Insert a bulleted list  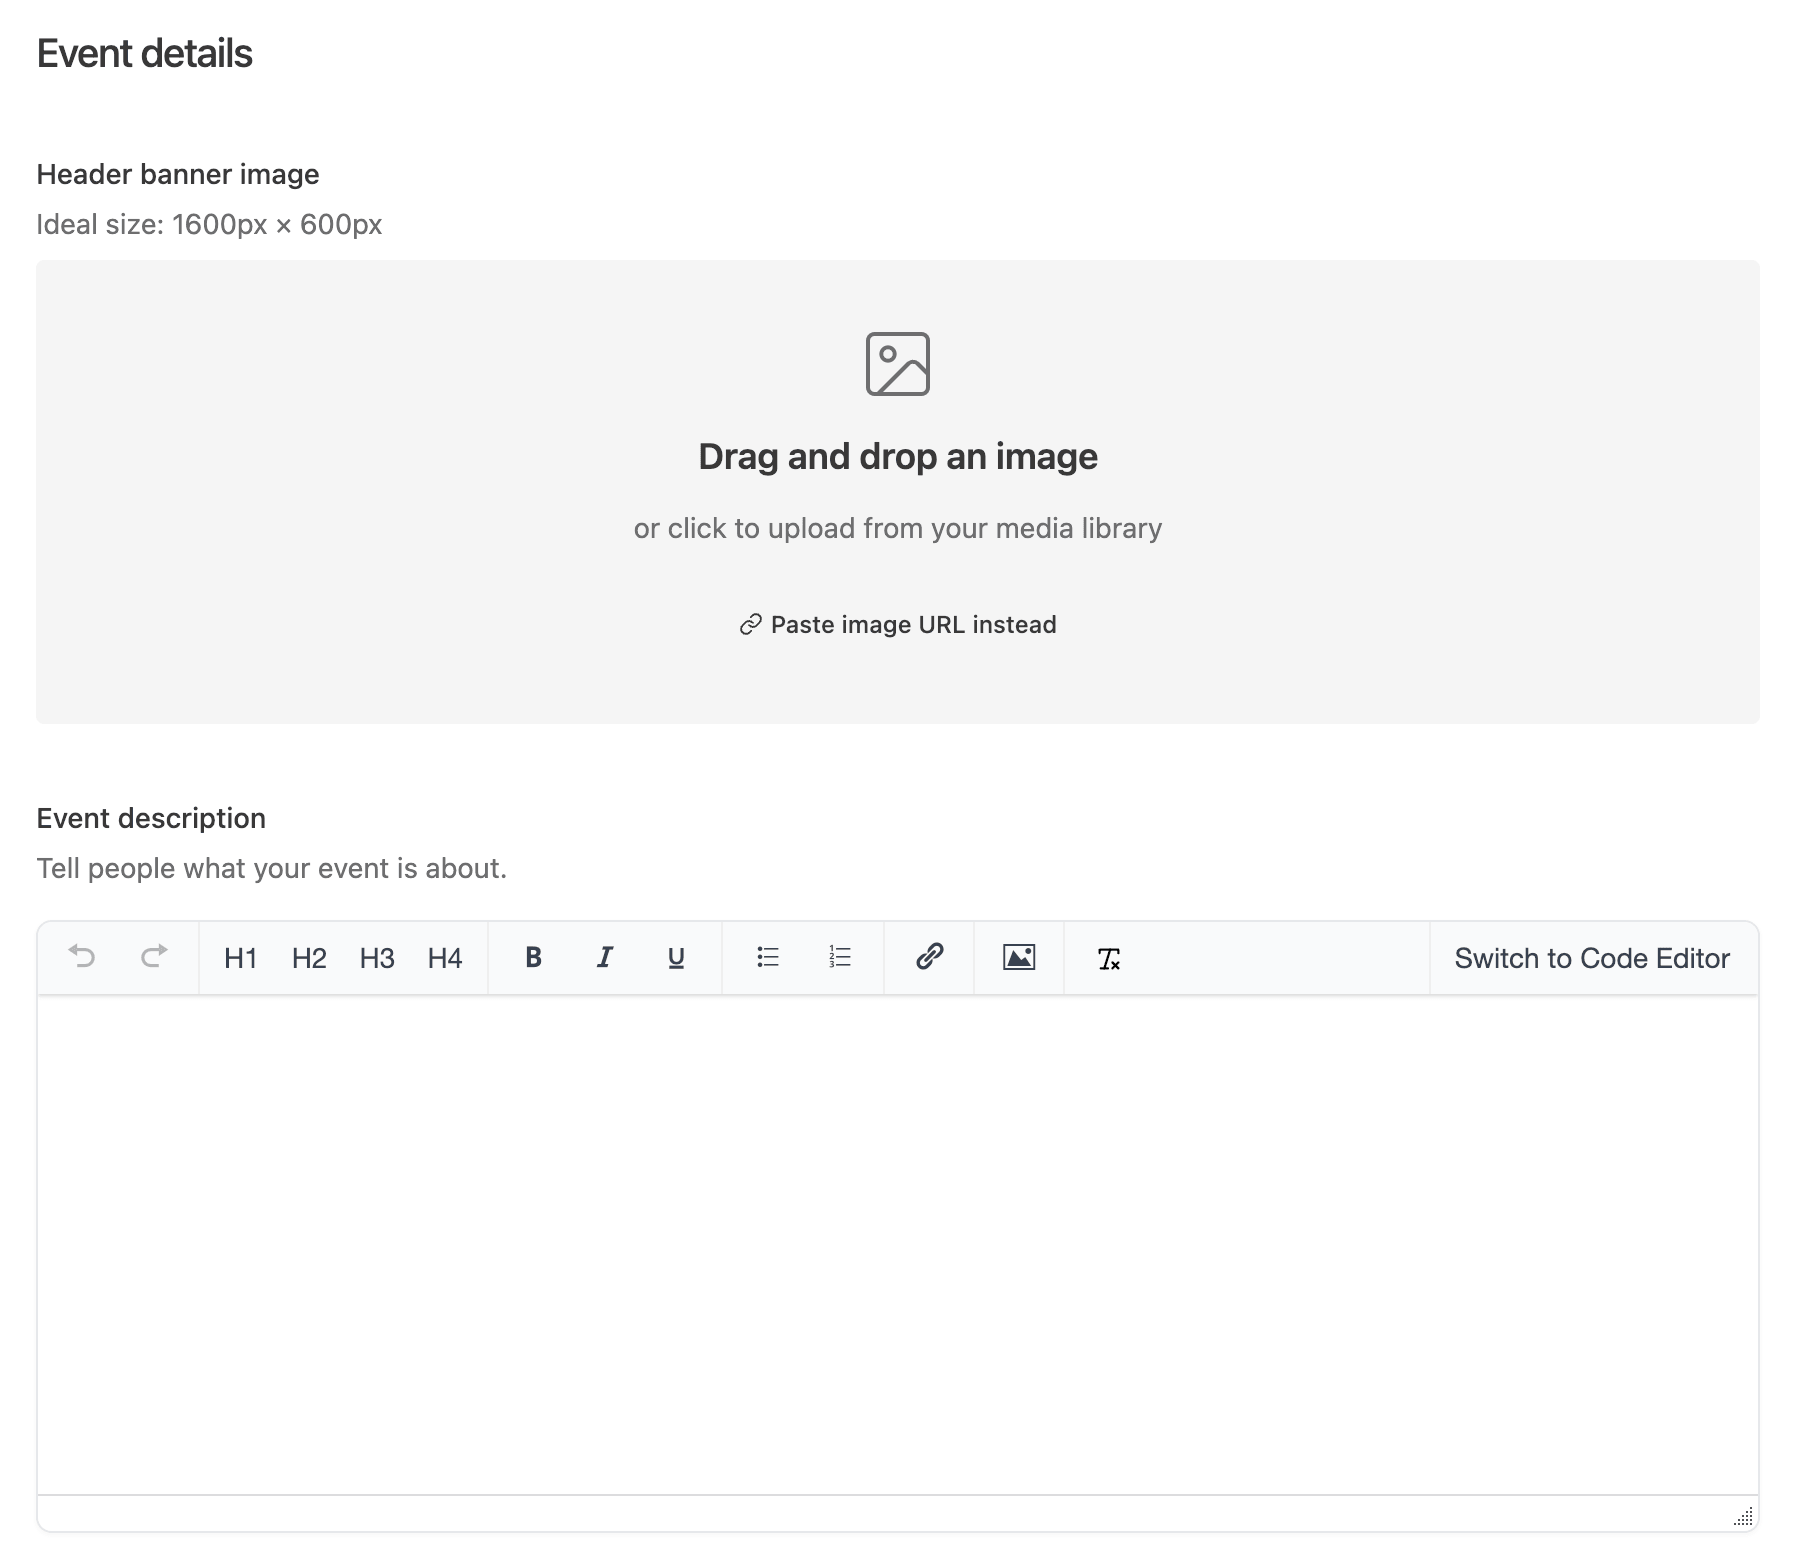point(768,958)
